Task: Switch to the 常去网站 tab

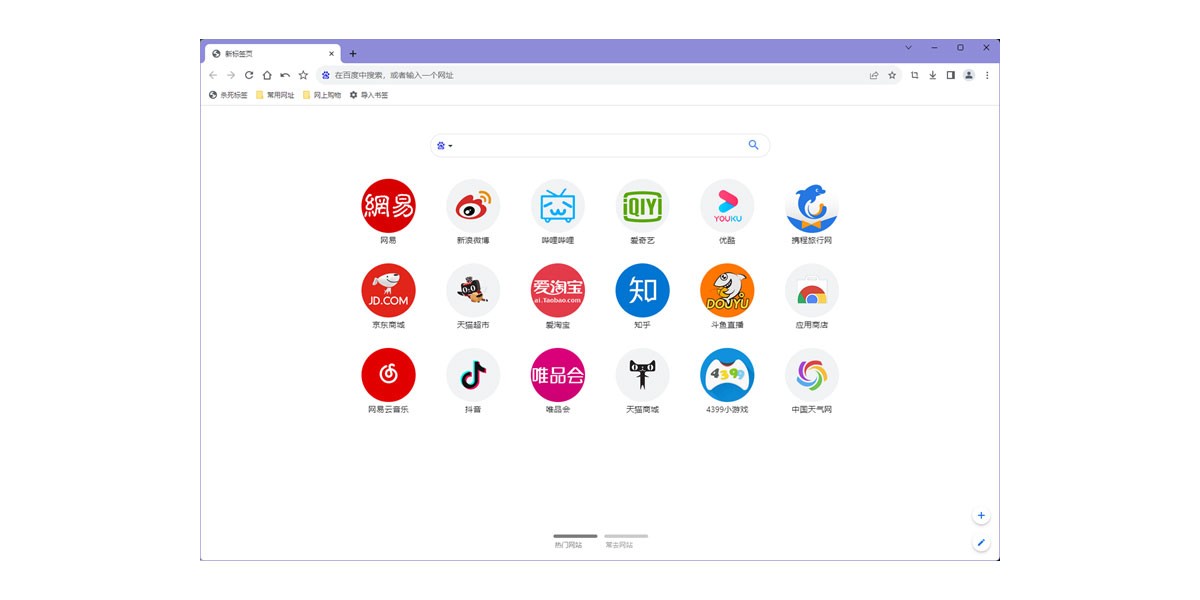Action: coord(626,540)
